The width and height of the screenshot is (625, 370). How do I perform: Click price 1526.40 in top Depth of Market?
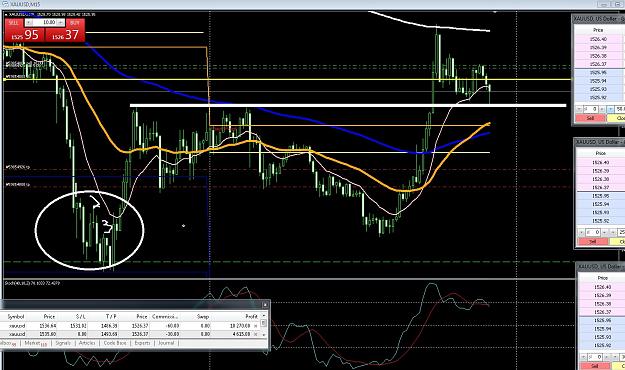[598, 39]
